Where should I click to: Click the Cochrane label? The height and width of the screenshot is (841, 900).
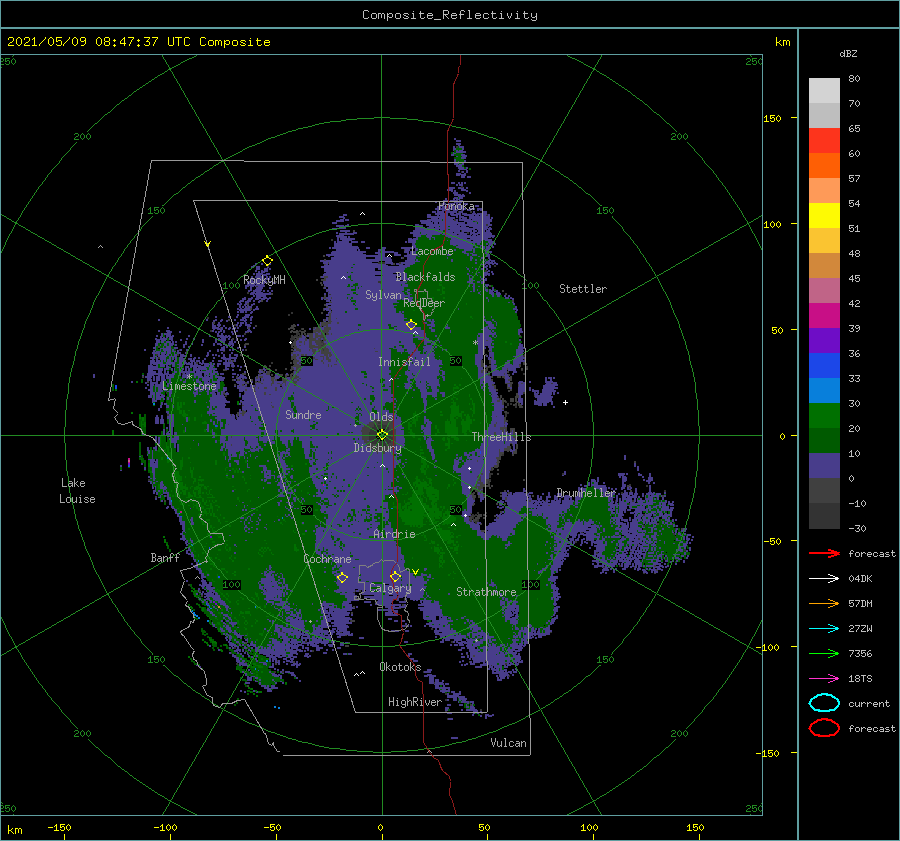click(327, 559)
